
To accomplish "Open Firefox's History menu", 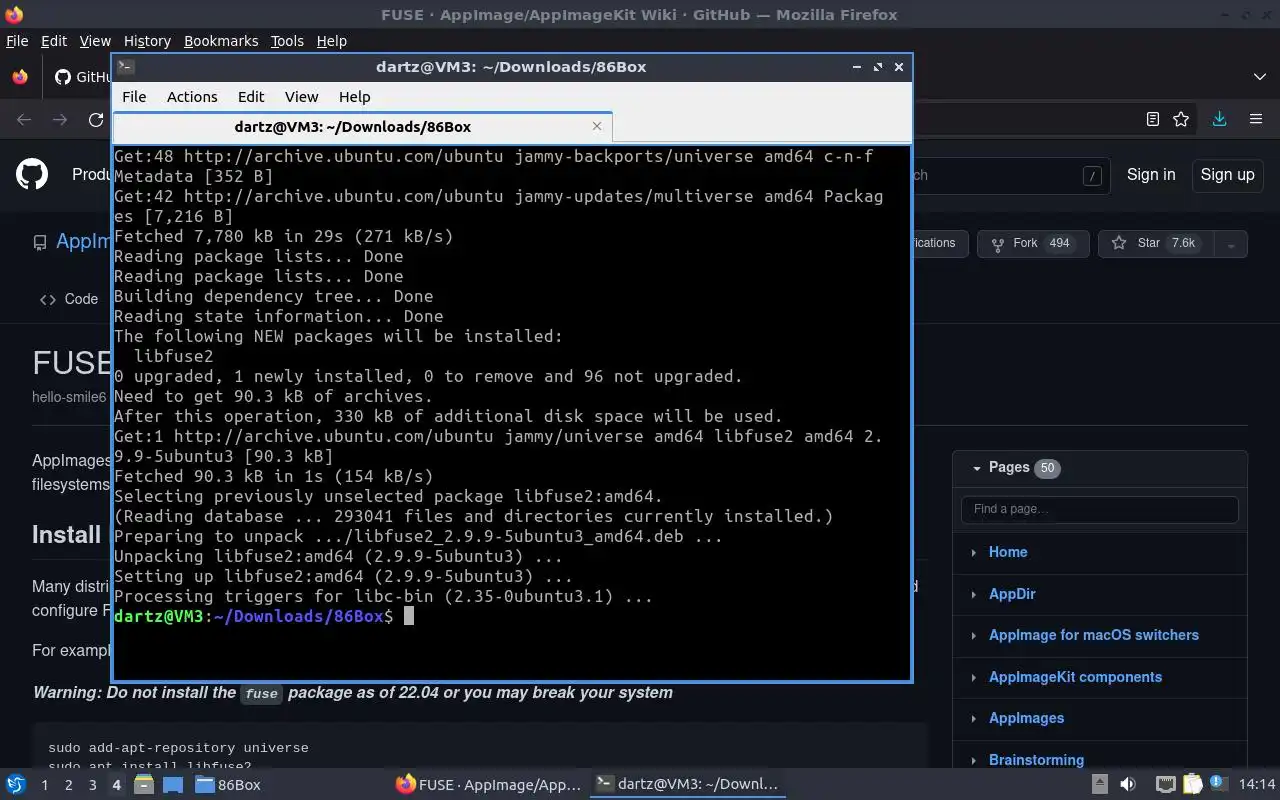I will (147, 41).
